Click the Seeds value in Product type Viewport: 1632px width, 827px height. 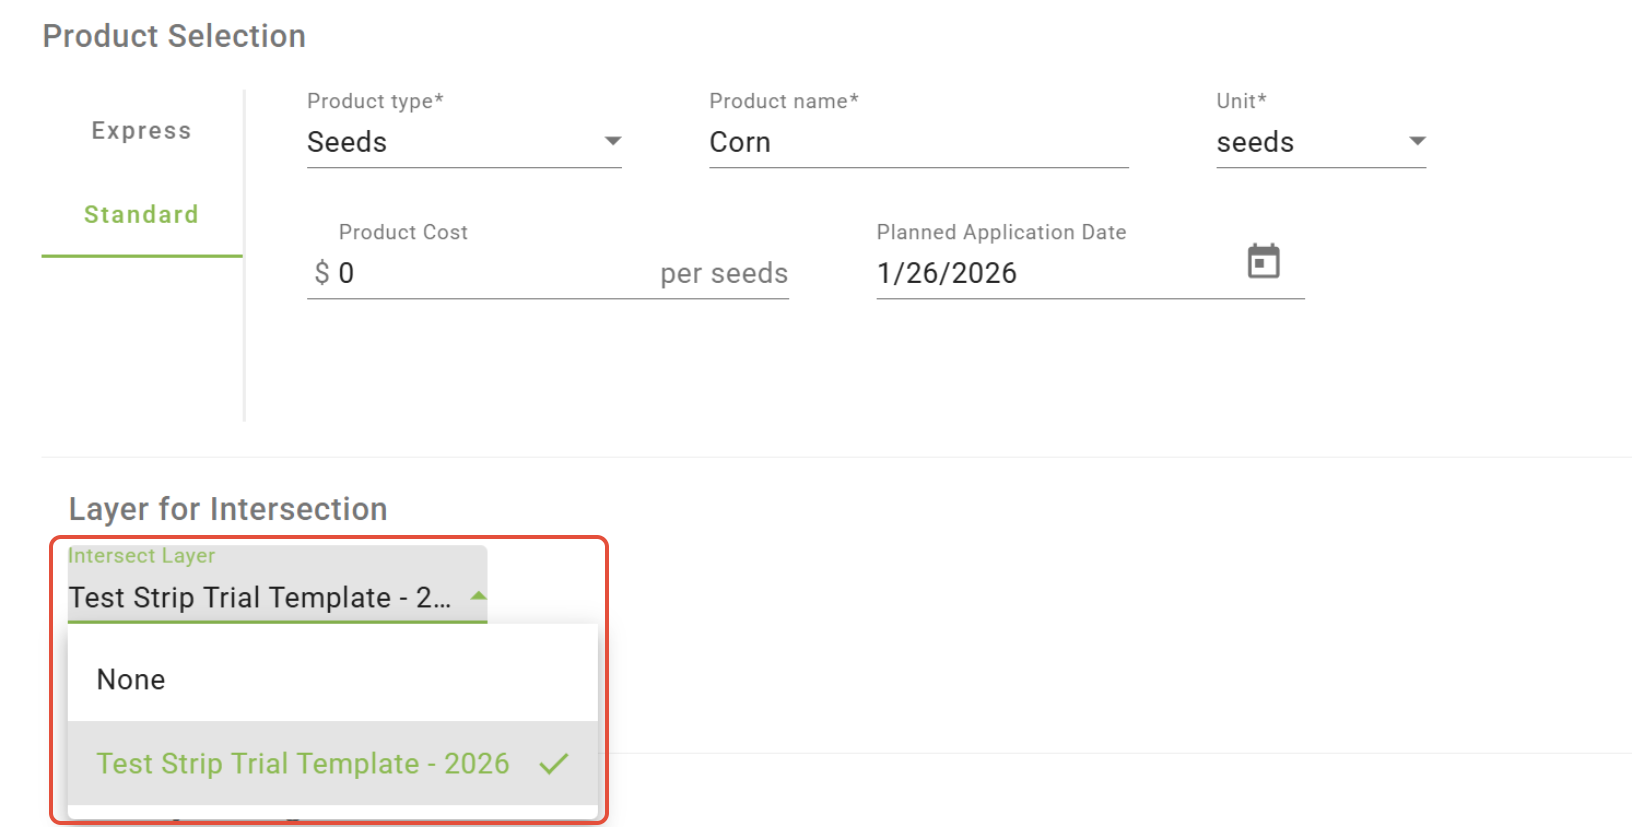pos(347,143)
